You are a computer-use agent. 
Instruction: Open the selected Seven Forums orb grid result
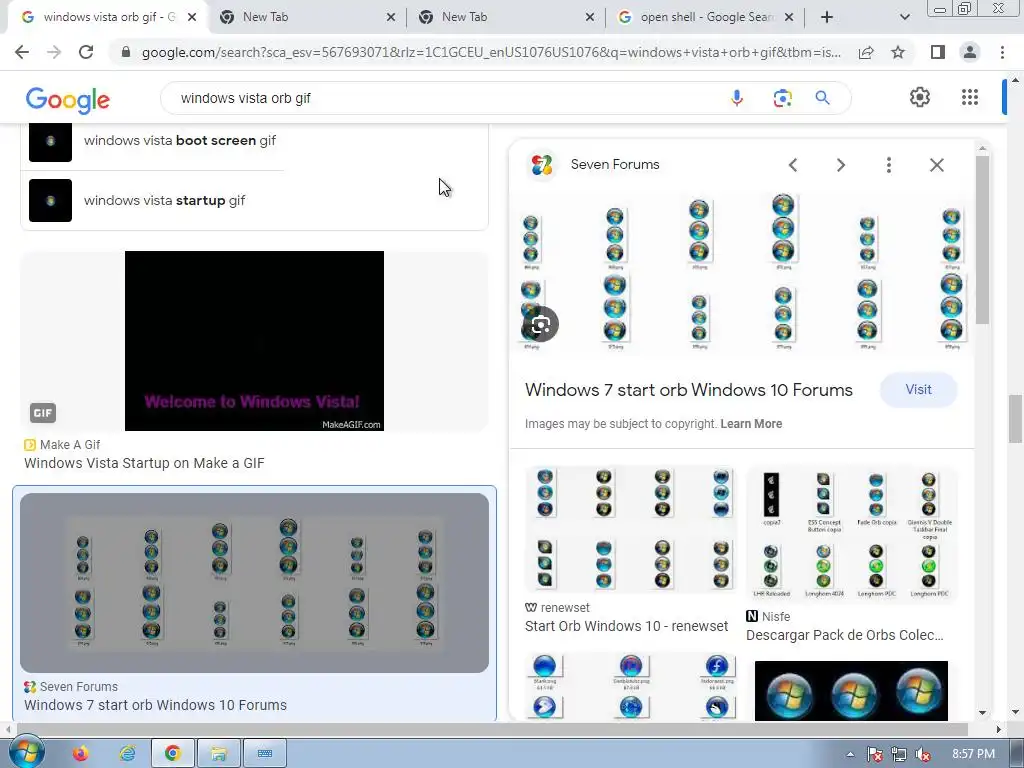(254, 583)
